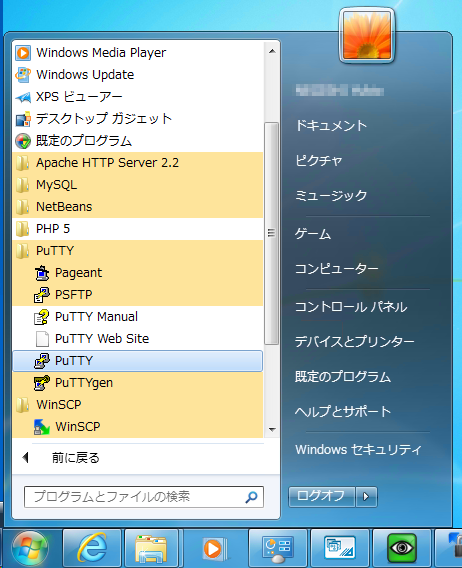The width and height of the screenshot is (462, 568).
Task: Select the Pageant text entry
Action: 78,273
